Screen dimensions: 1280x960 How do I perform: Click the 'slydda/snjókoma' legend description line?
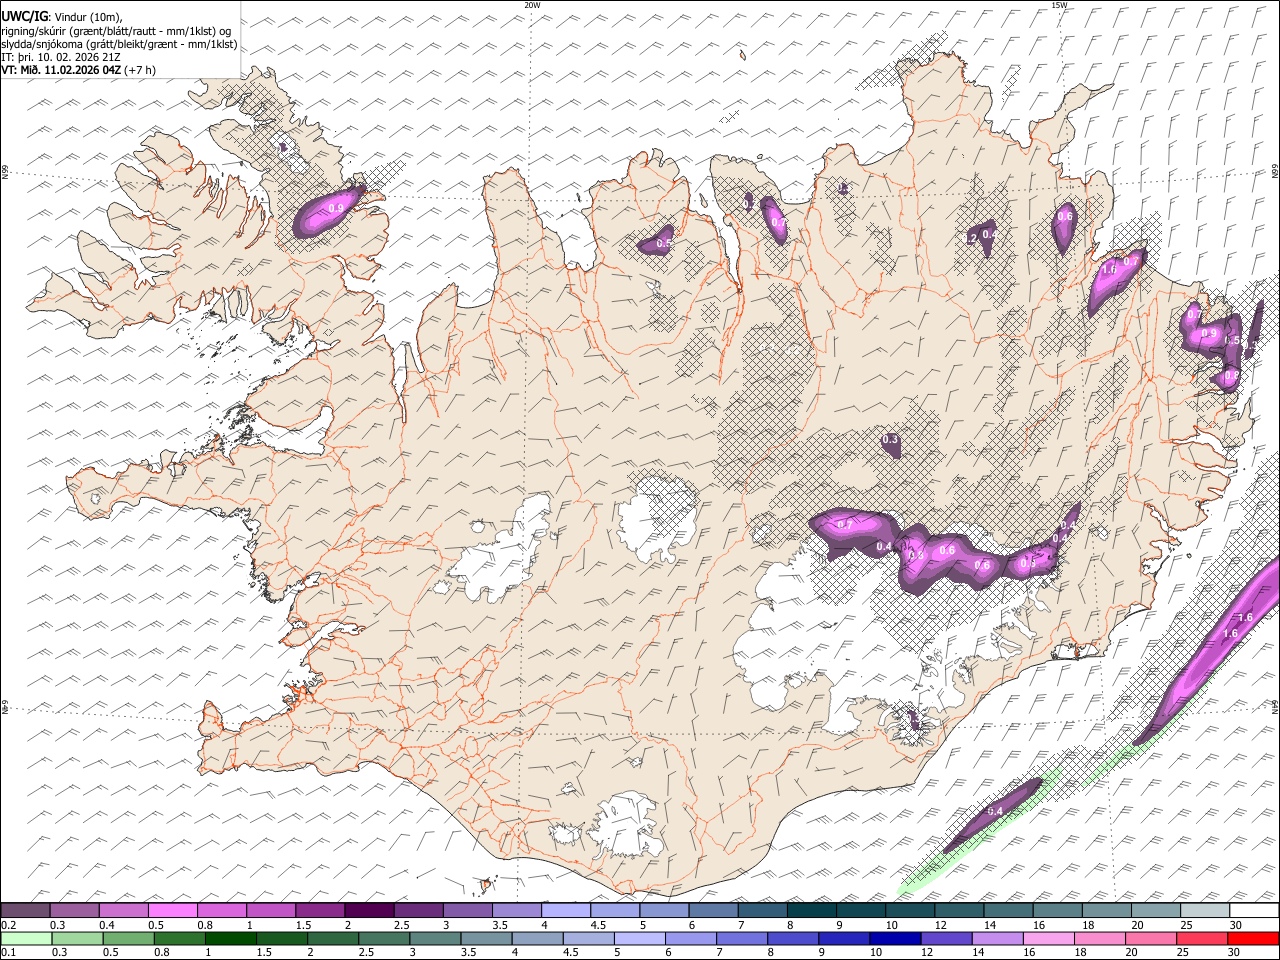119,44
